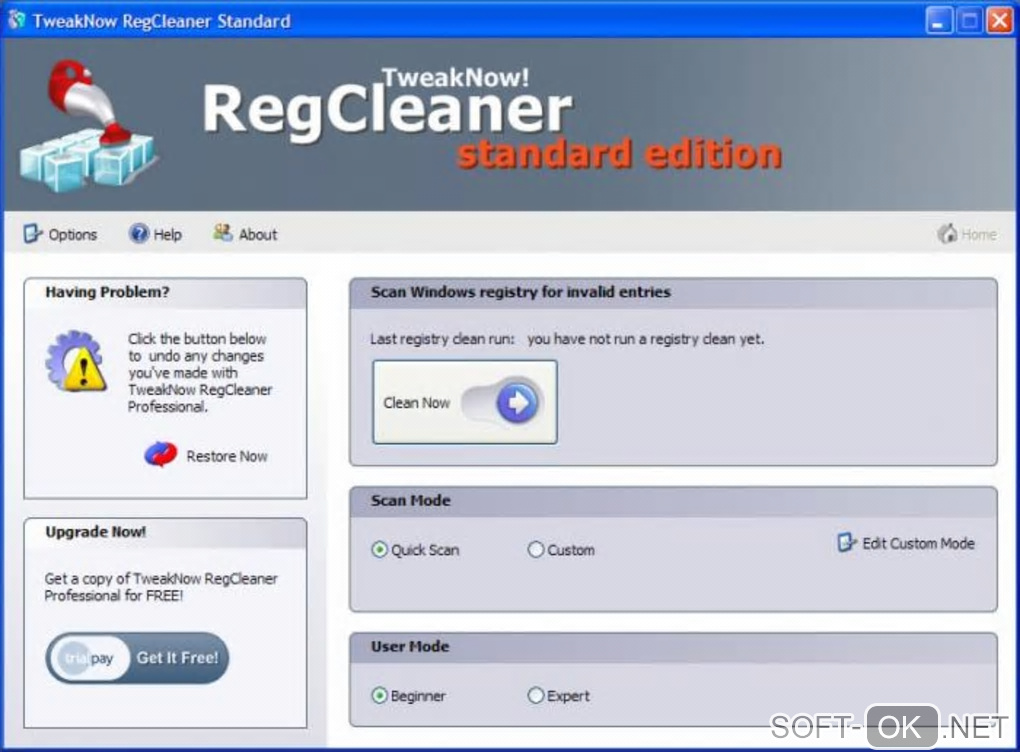The height and width of the screenshot is (752, 1020).
Task: Click the 'Upgrade Now!' panel header
Action: pyautogui.click(x=165, y=533)
